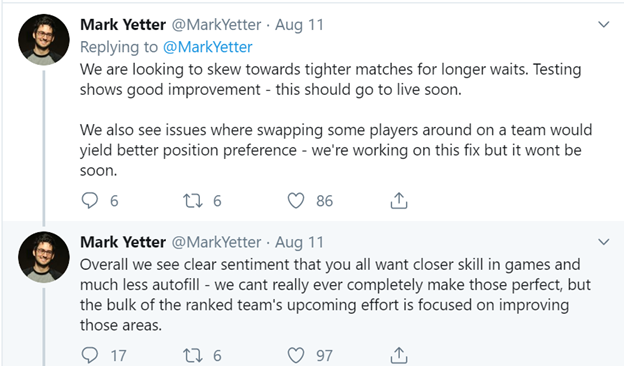624x366 pixels.
Task: View the first tweet's profile avatar
Action: point(44,39)
